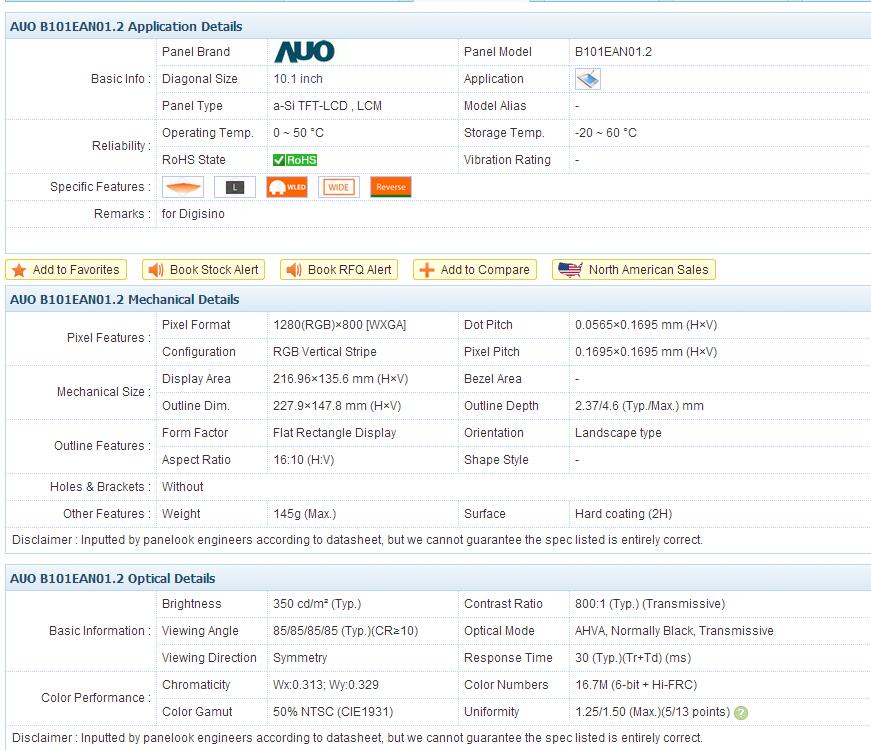Click uniformity '1.25/1.50 (Max.)(5/13 points)'
The height and width of the screenshot is (750, 871).
pyautogui.click(x=653, y=712)
